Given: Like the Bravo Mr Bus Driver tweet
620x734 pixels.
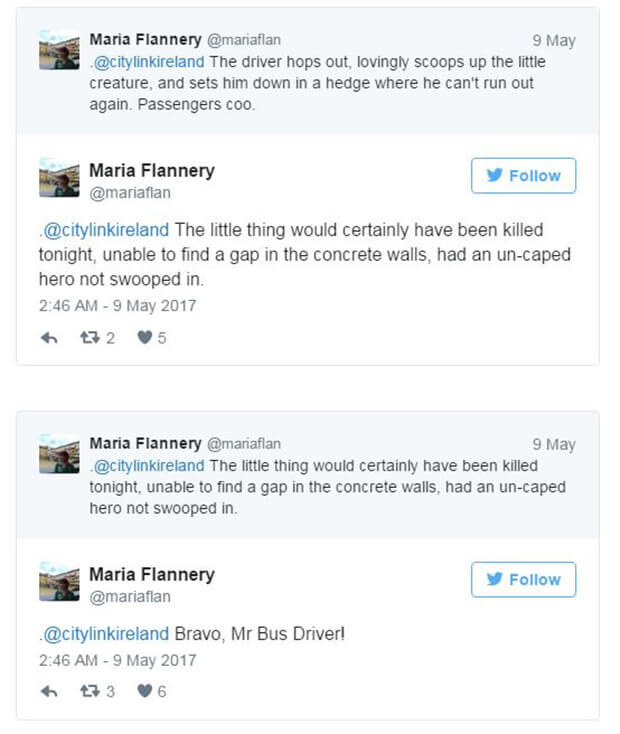Looking at the screenshot, I should point(152,691).
